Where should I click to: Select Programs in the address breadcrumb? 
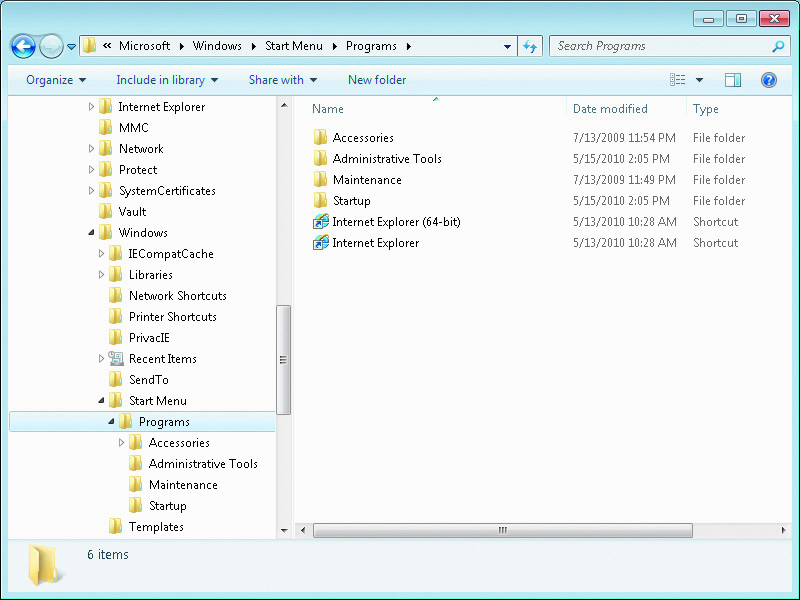tap(371, 46)
